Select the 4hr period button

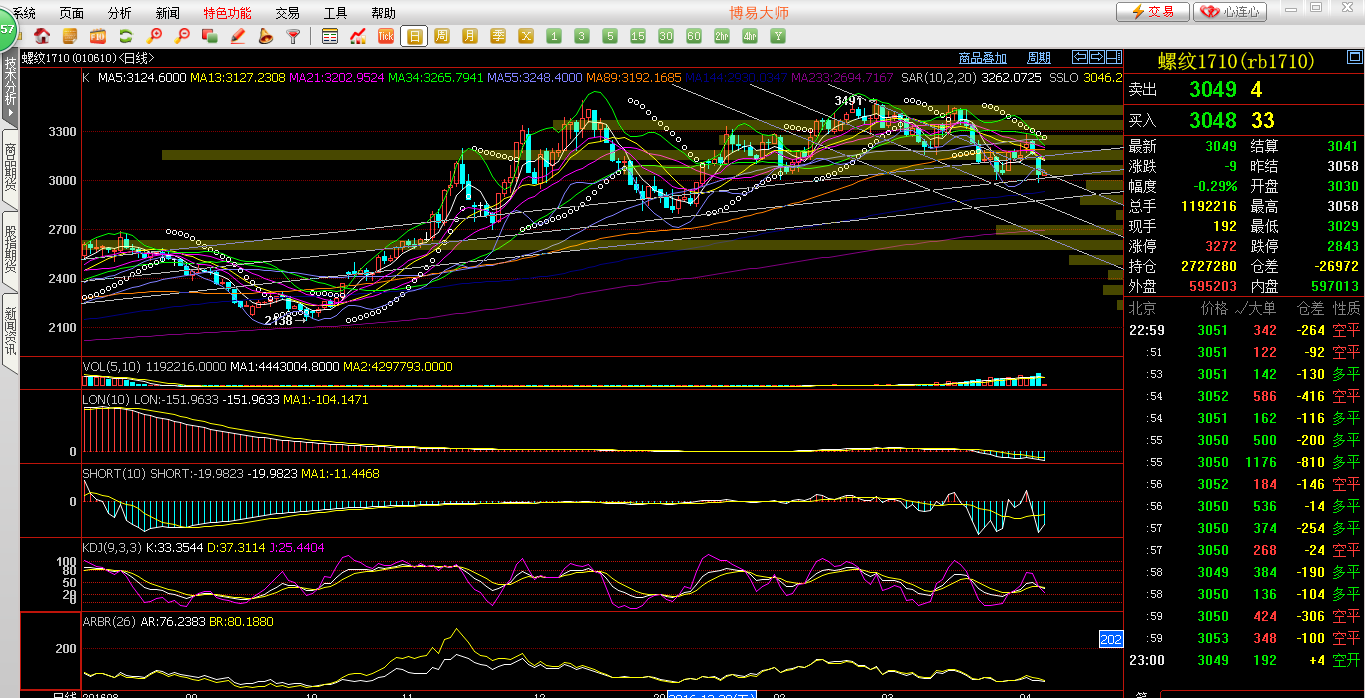coord(750,36)
